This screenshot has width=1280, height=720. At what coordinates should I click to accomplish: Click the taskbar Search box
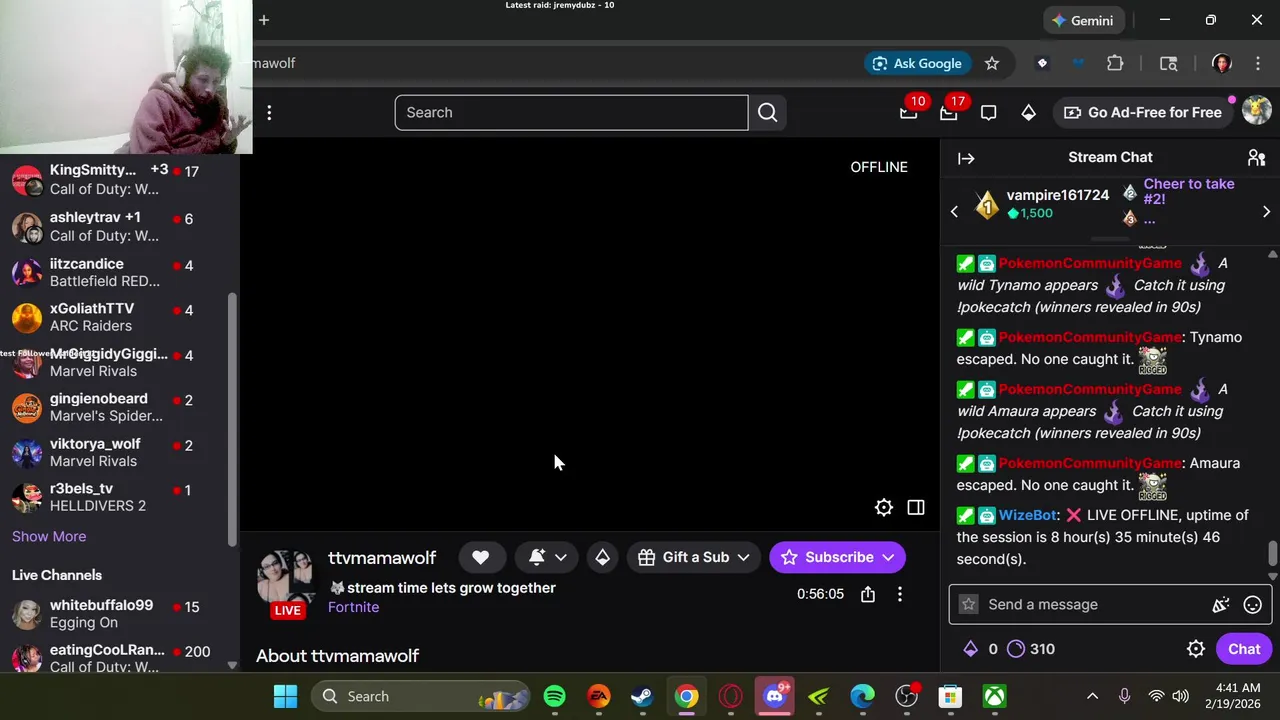tap(420, 696)
